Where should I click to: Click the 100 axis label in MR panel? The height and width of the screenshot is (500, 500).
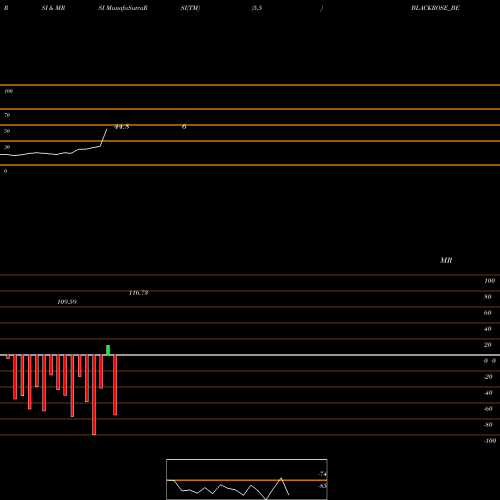click(x=489, y=281)
